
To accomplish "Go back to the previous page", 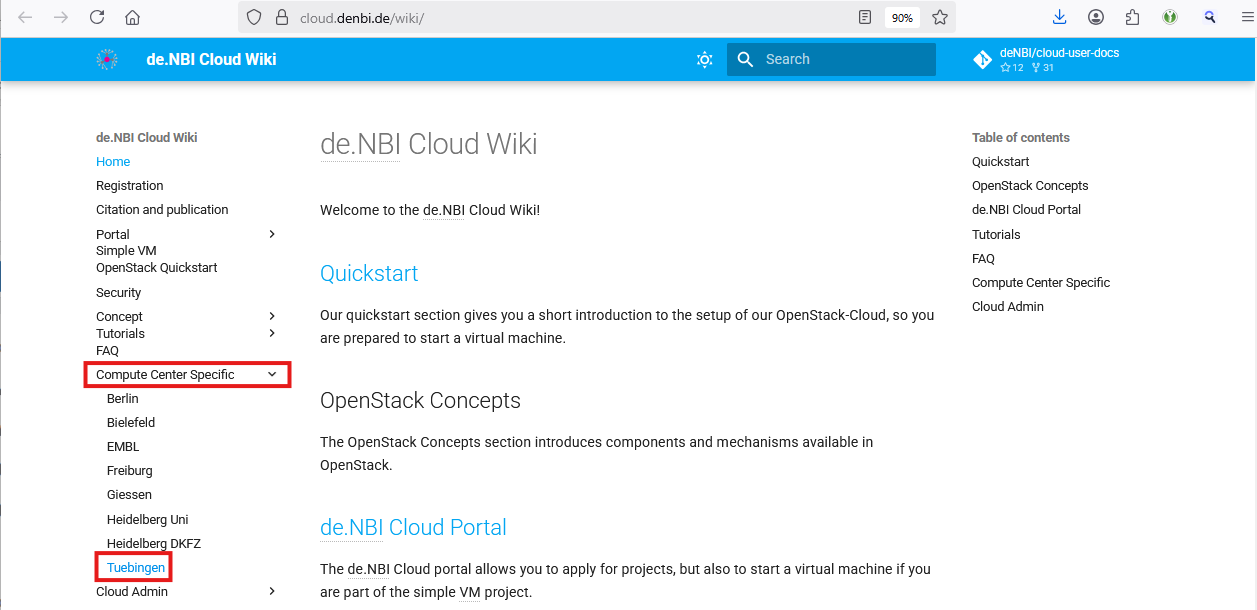I will click(x=25, y=18).
